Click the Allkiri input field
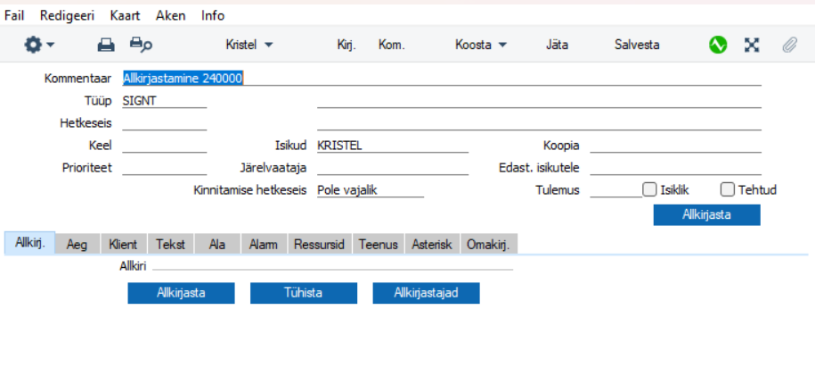Image resolution: width=815 pixels, height=368 pixels. click(333, 266)
